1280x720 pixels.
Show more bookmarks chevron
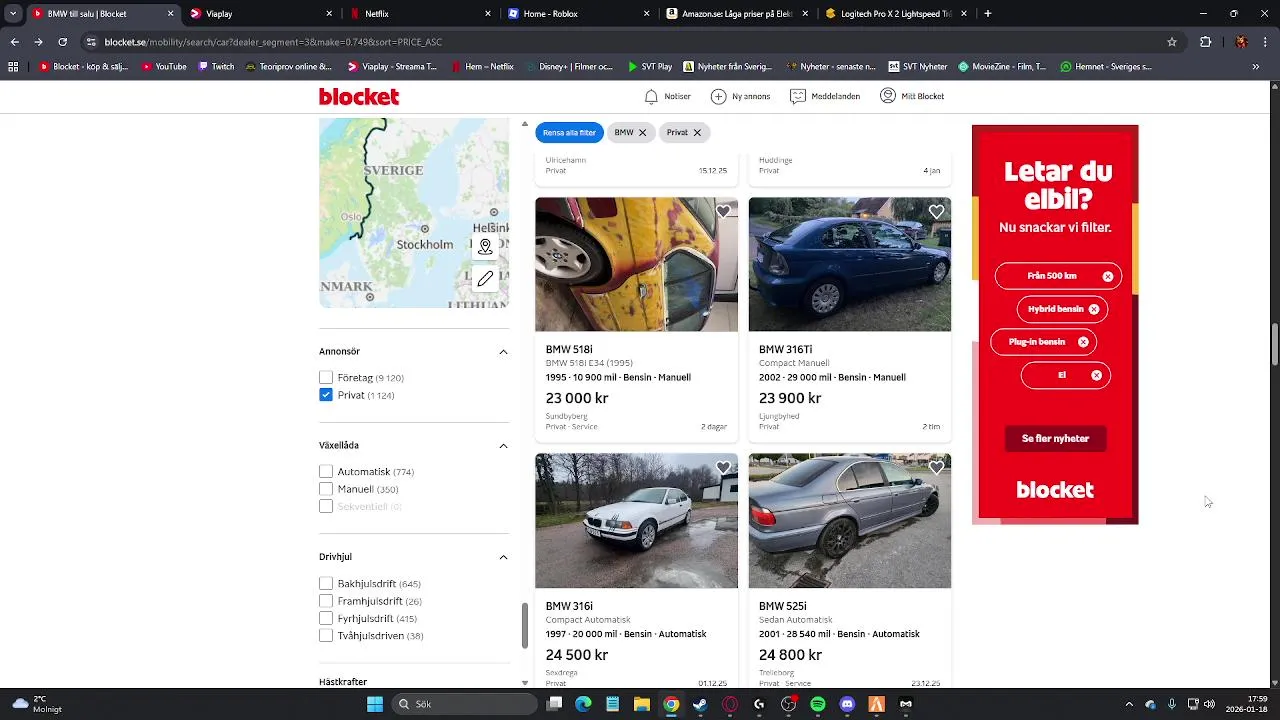1256,67
